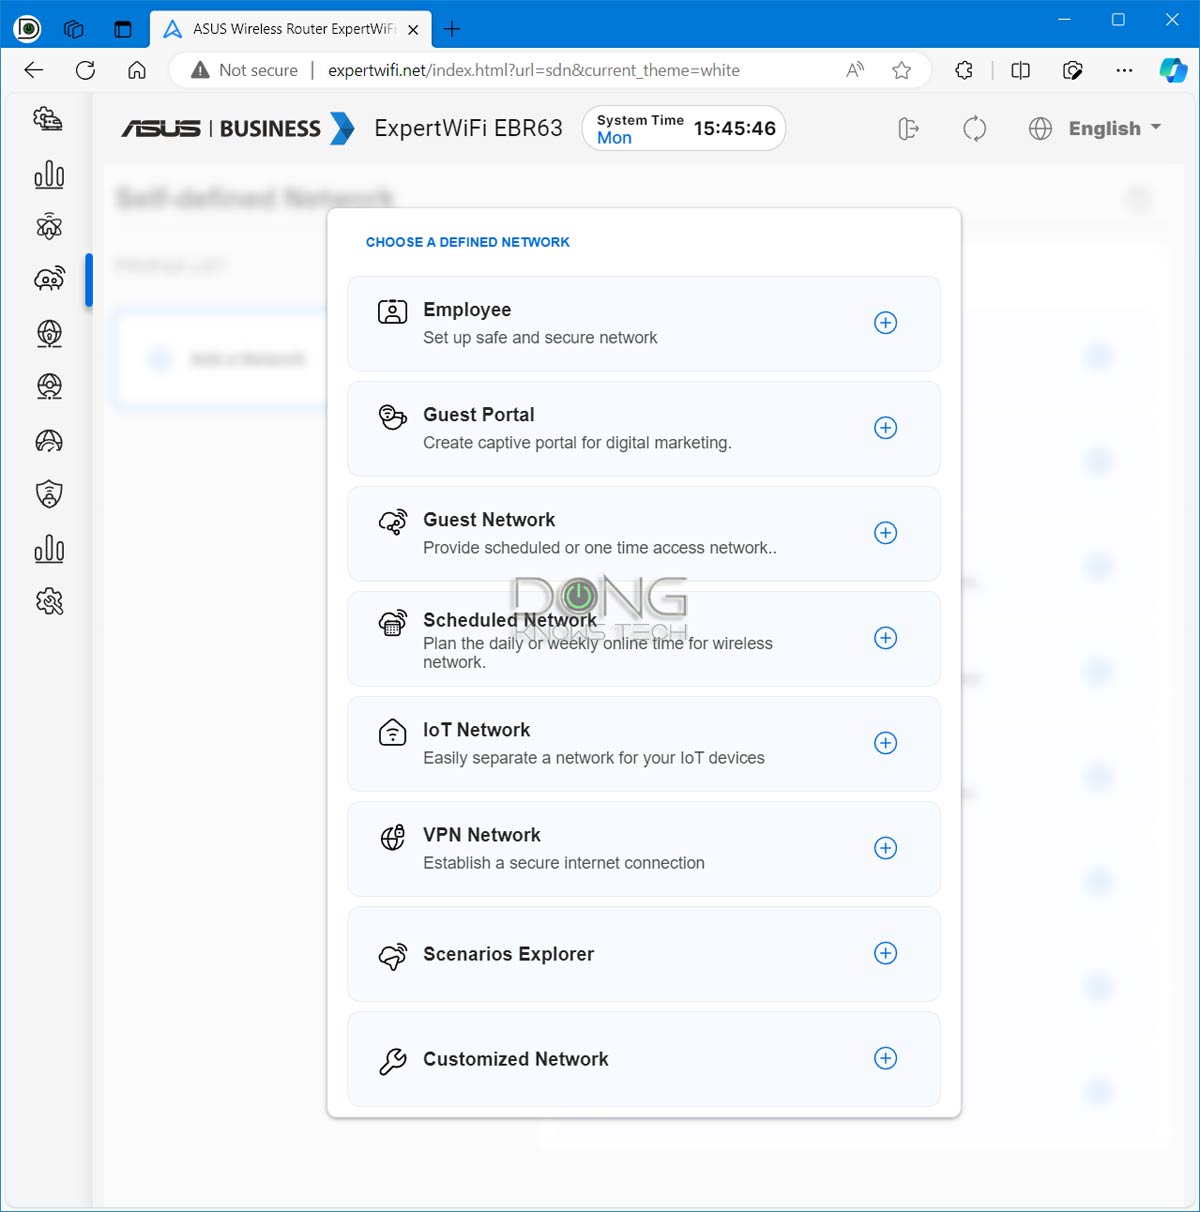Image resolution: width=1200 pixels, height=1212 pixels.
Task: Open the first bar chart sidebar icon
Action: [48, 175]
